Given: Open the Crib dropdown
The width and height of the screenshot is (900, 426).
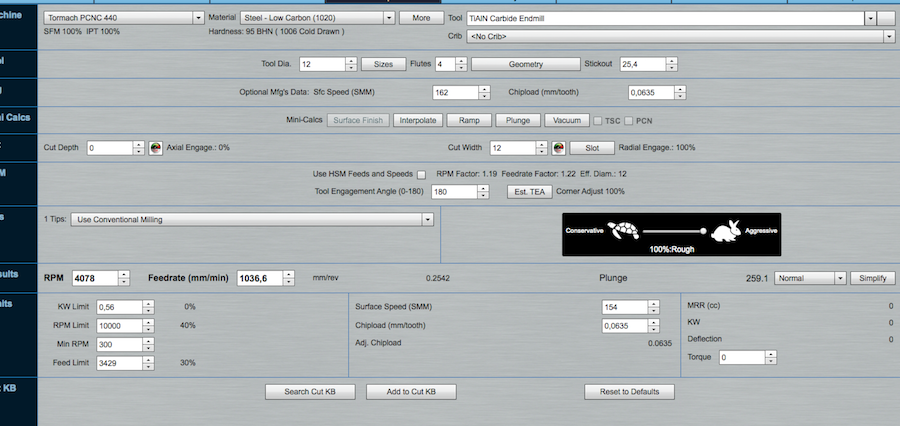Looking at the screenshot, I should (679, 36).
